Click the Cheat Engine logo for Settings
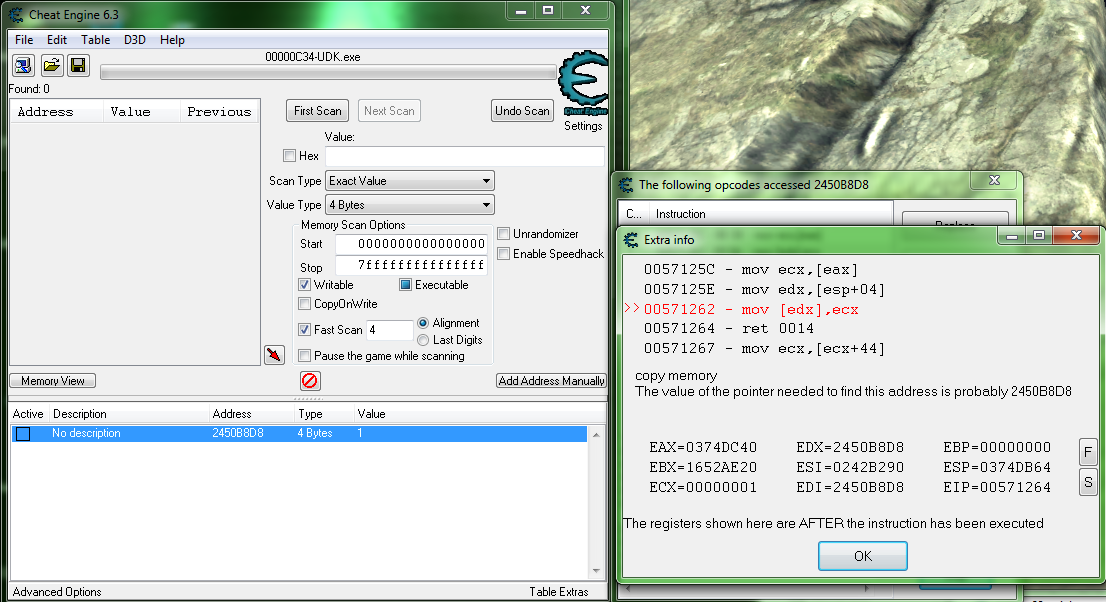This screenshot has height=602, width=1106. tap(582, 85)
